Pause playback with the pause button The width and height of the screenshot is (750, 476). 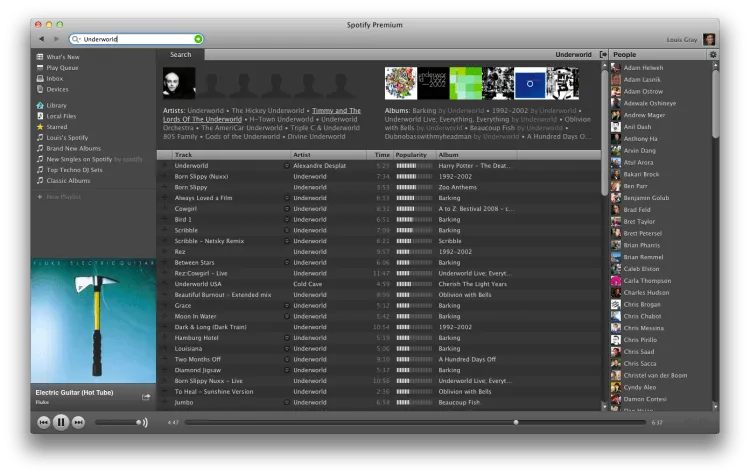(61, 422)
